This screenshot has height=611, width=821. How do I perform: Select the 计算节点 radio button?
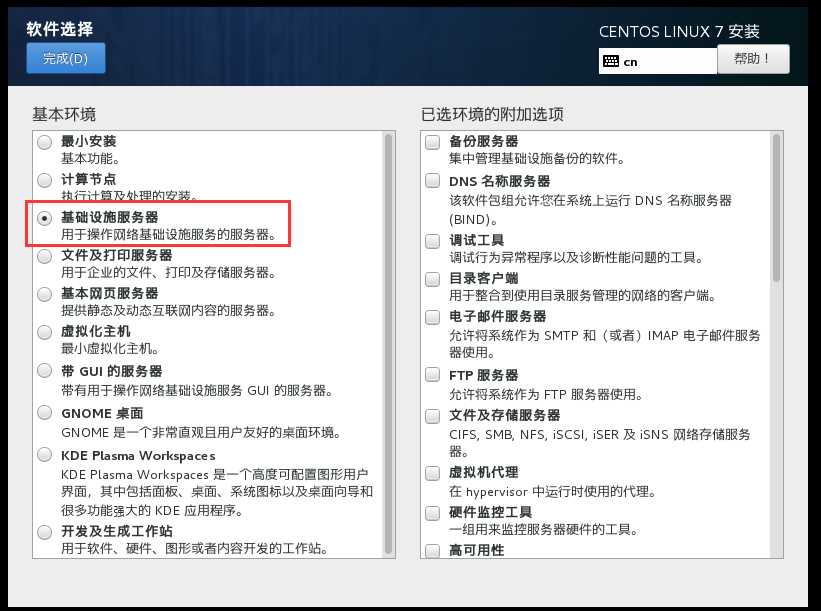coord(45,180)
